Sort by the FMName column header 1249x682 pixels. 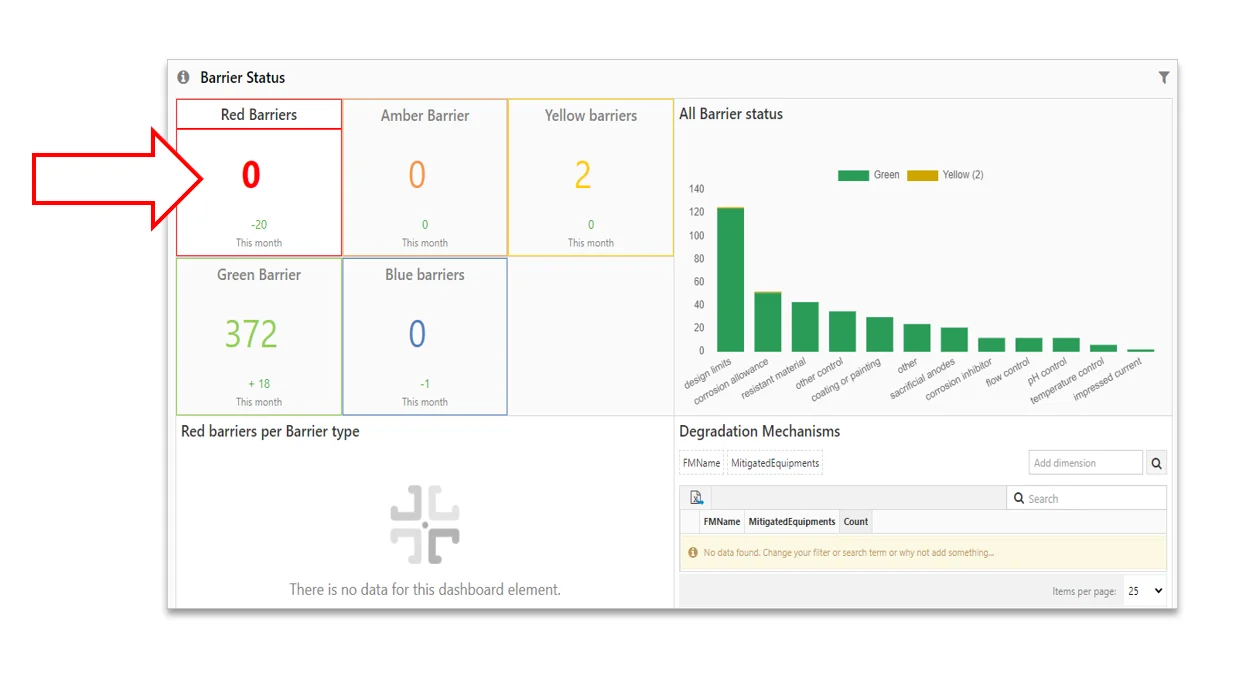[x=722, y=521]
